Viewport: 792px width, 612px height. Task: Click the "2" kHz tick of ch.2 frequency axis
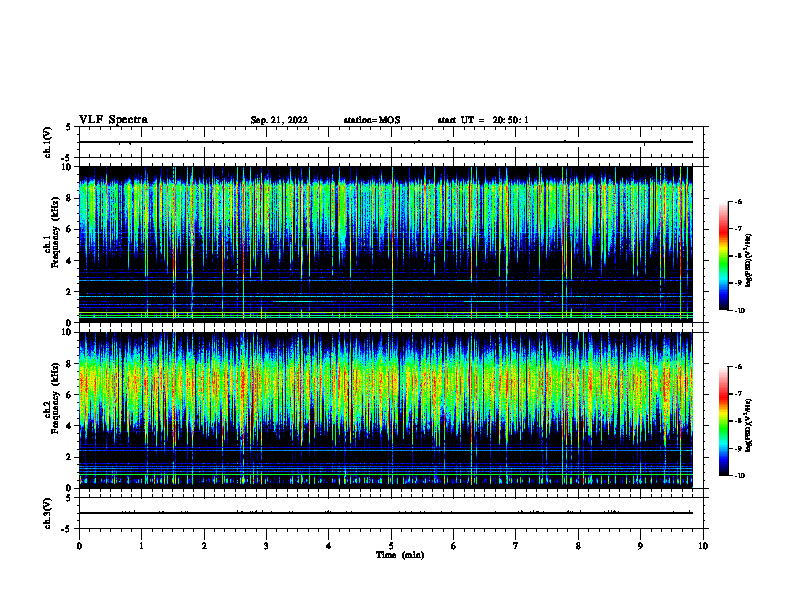70,457
